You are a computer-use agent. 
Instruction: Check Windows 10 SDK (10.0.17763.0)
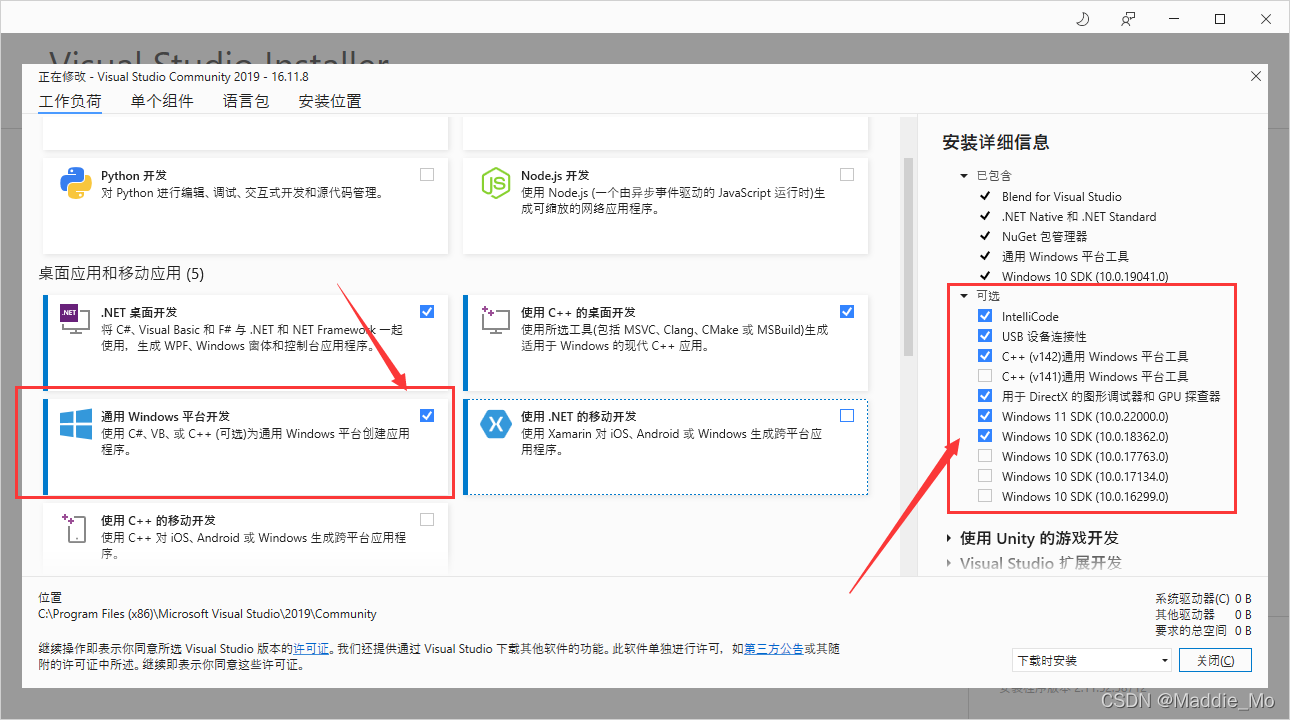pos(985,456)
